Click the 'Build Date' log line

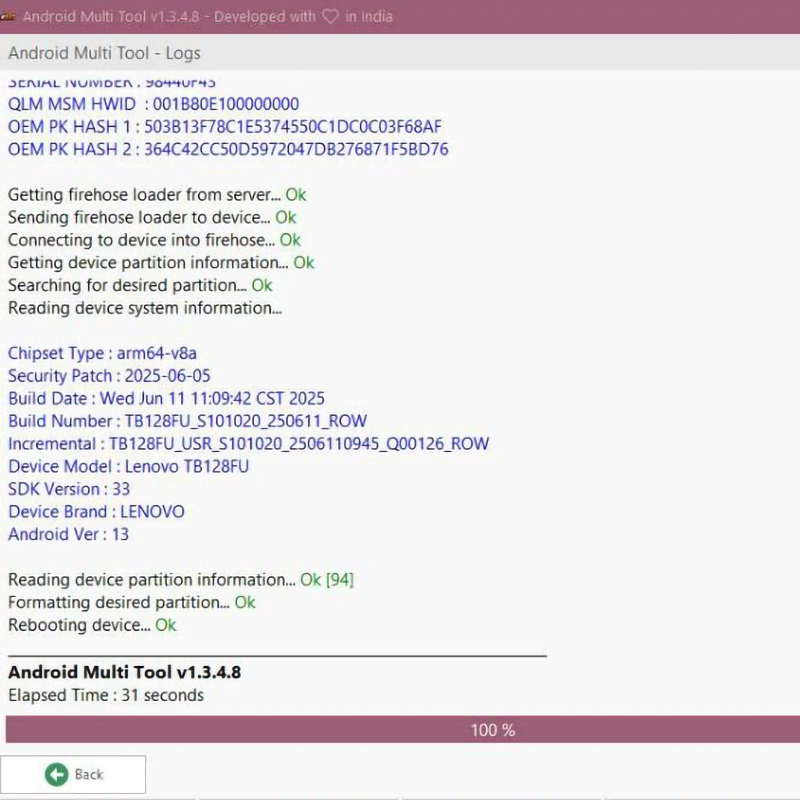pos(166,398)
